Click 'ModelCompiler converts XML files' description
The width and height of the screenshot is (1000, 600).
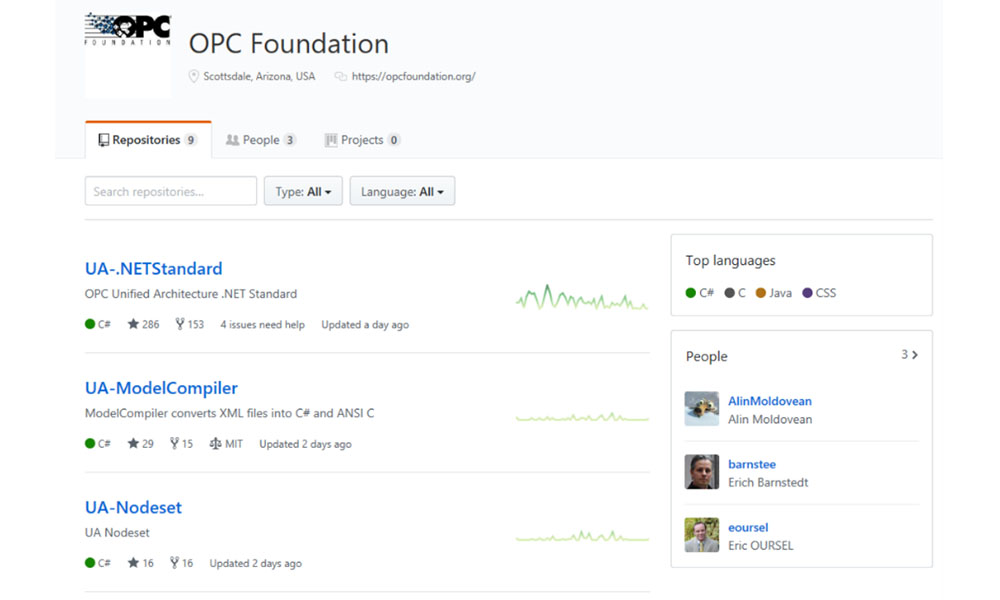229,413
